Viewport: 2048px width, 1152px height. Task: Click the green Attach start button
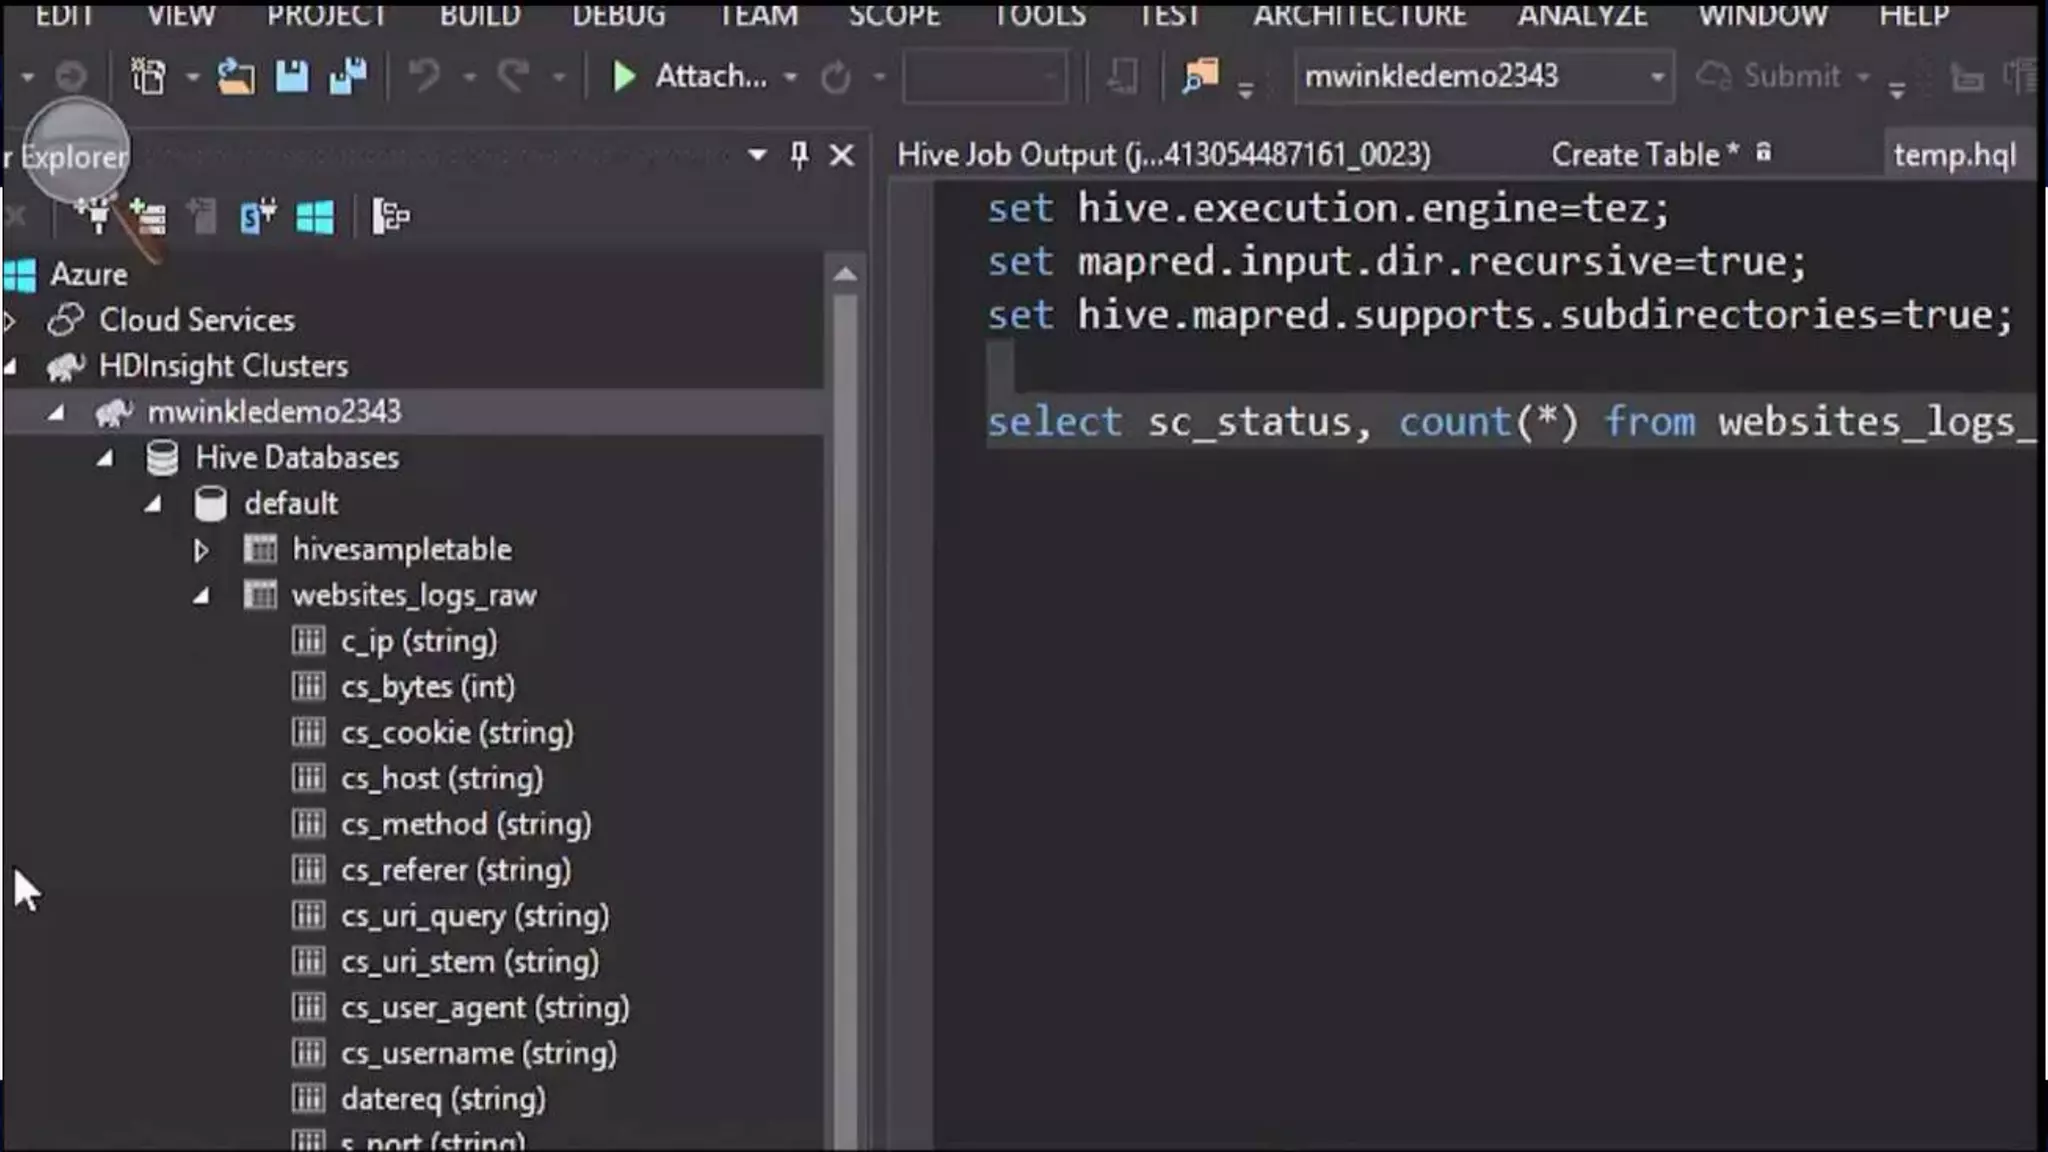624,76
